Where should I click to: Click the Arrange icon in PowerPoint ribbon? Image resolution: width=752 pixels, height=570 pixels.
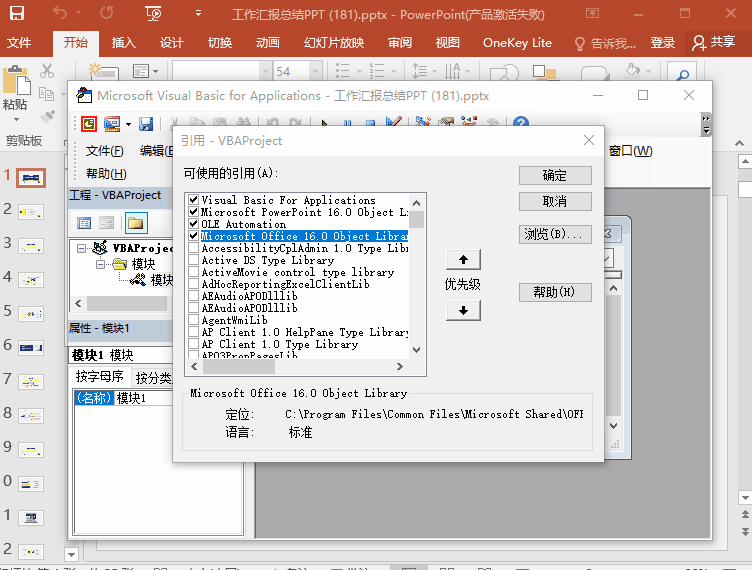(544, 72)
